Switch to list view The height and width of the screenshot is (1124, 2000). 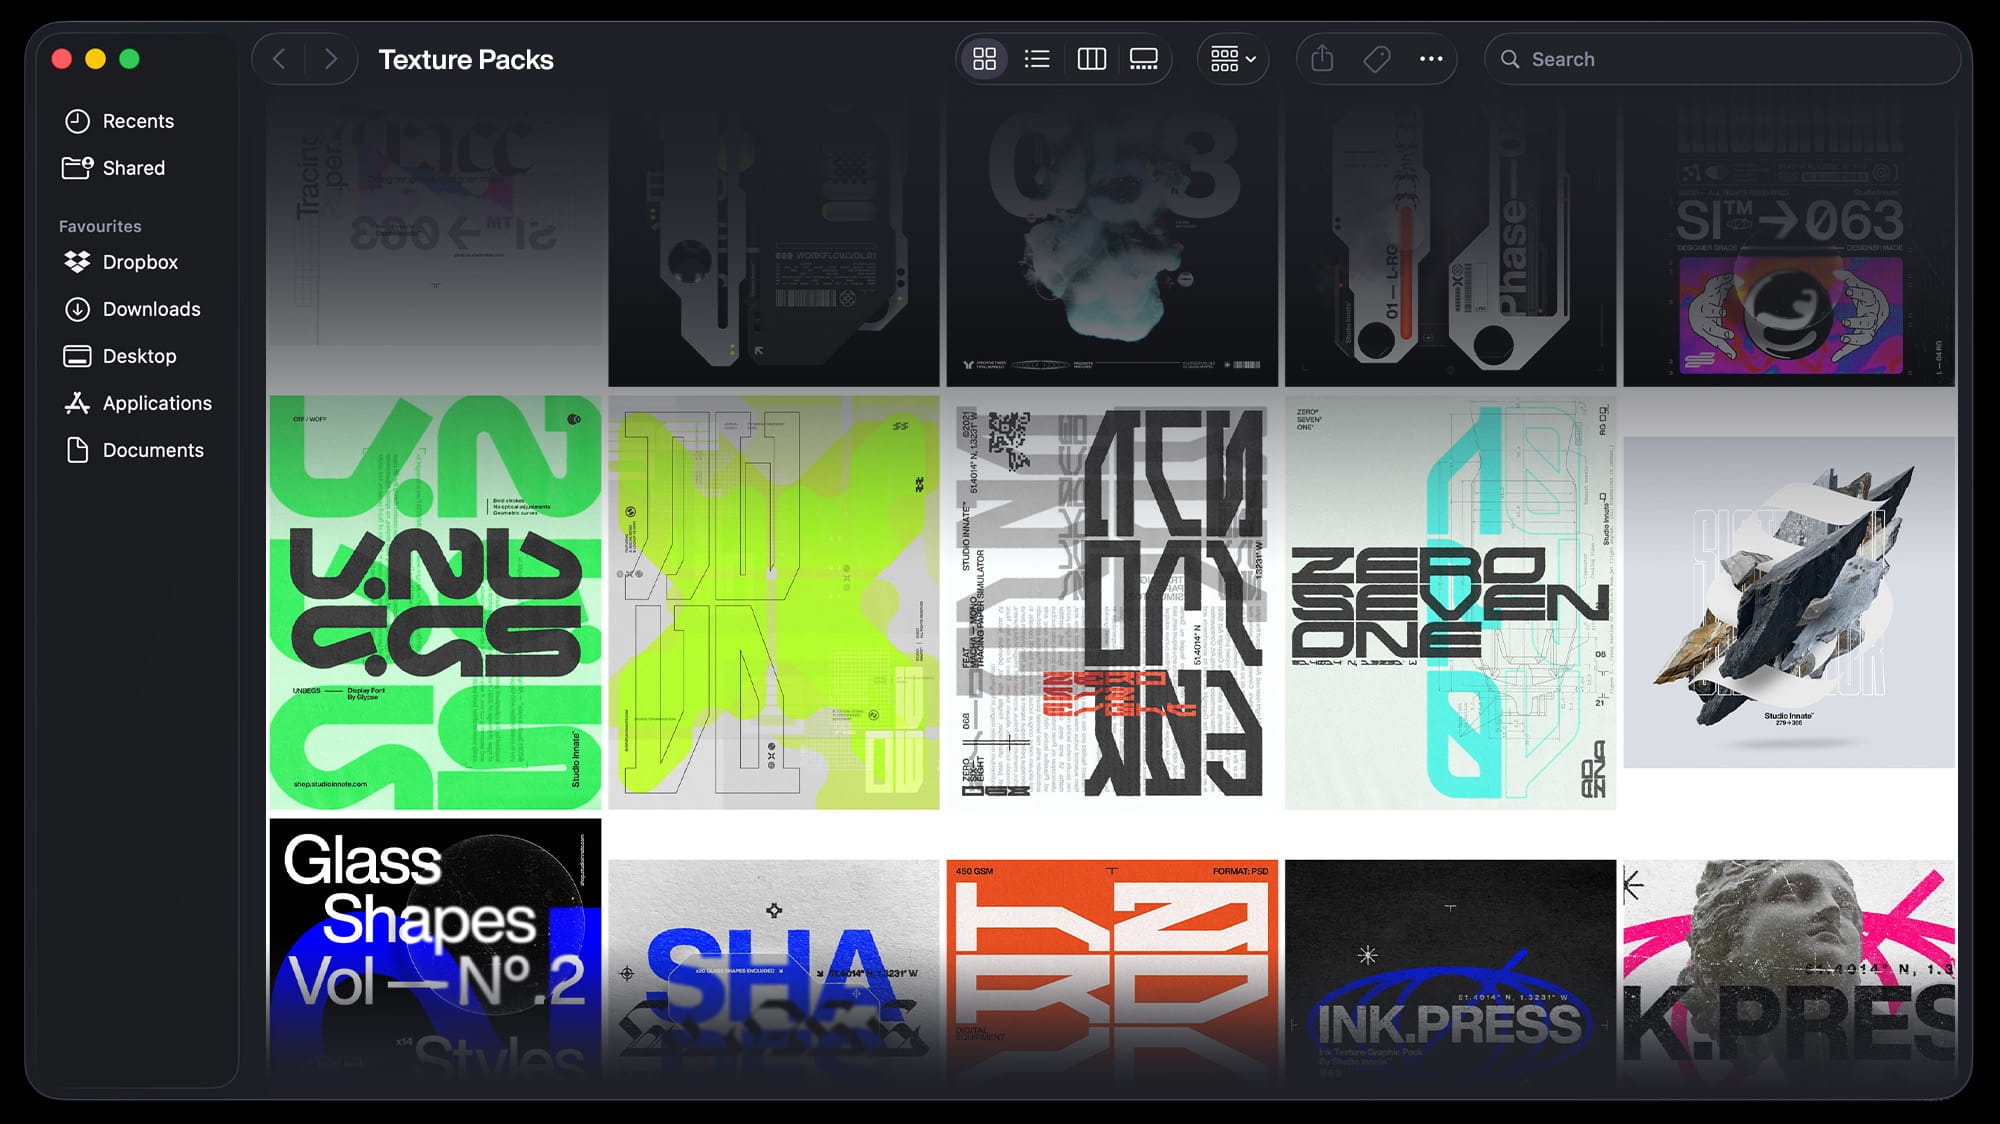pos(1037,58)
